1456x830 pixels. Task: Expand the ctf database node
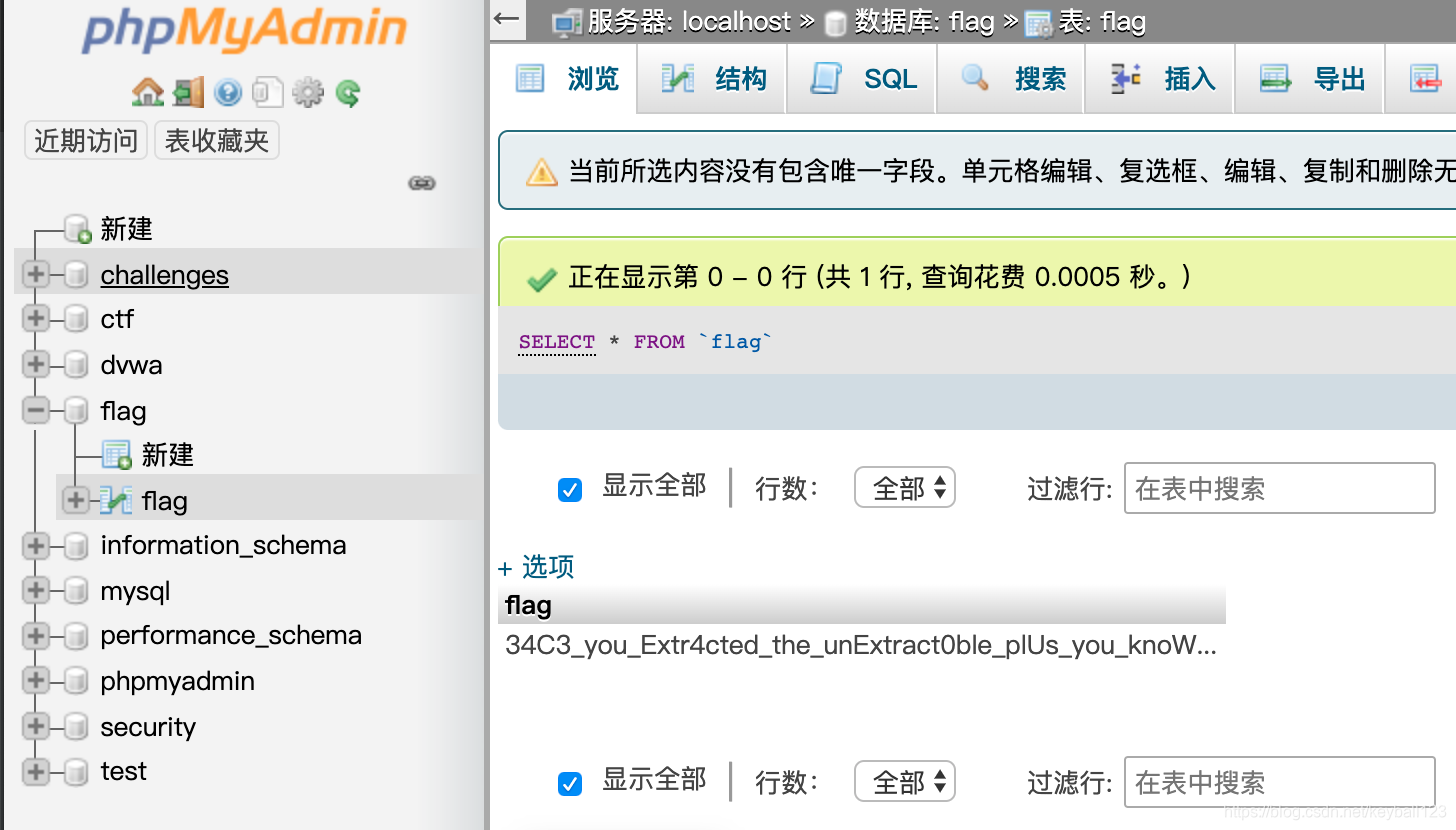pos(36,319)
